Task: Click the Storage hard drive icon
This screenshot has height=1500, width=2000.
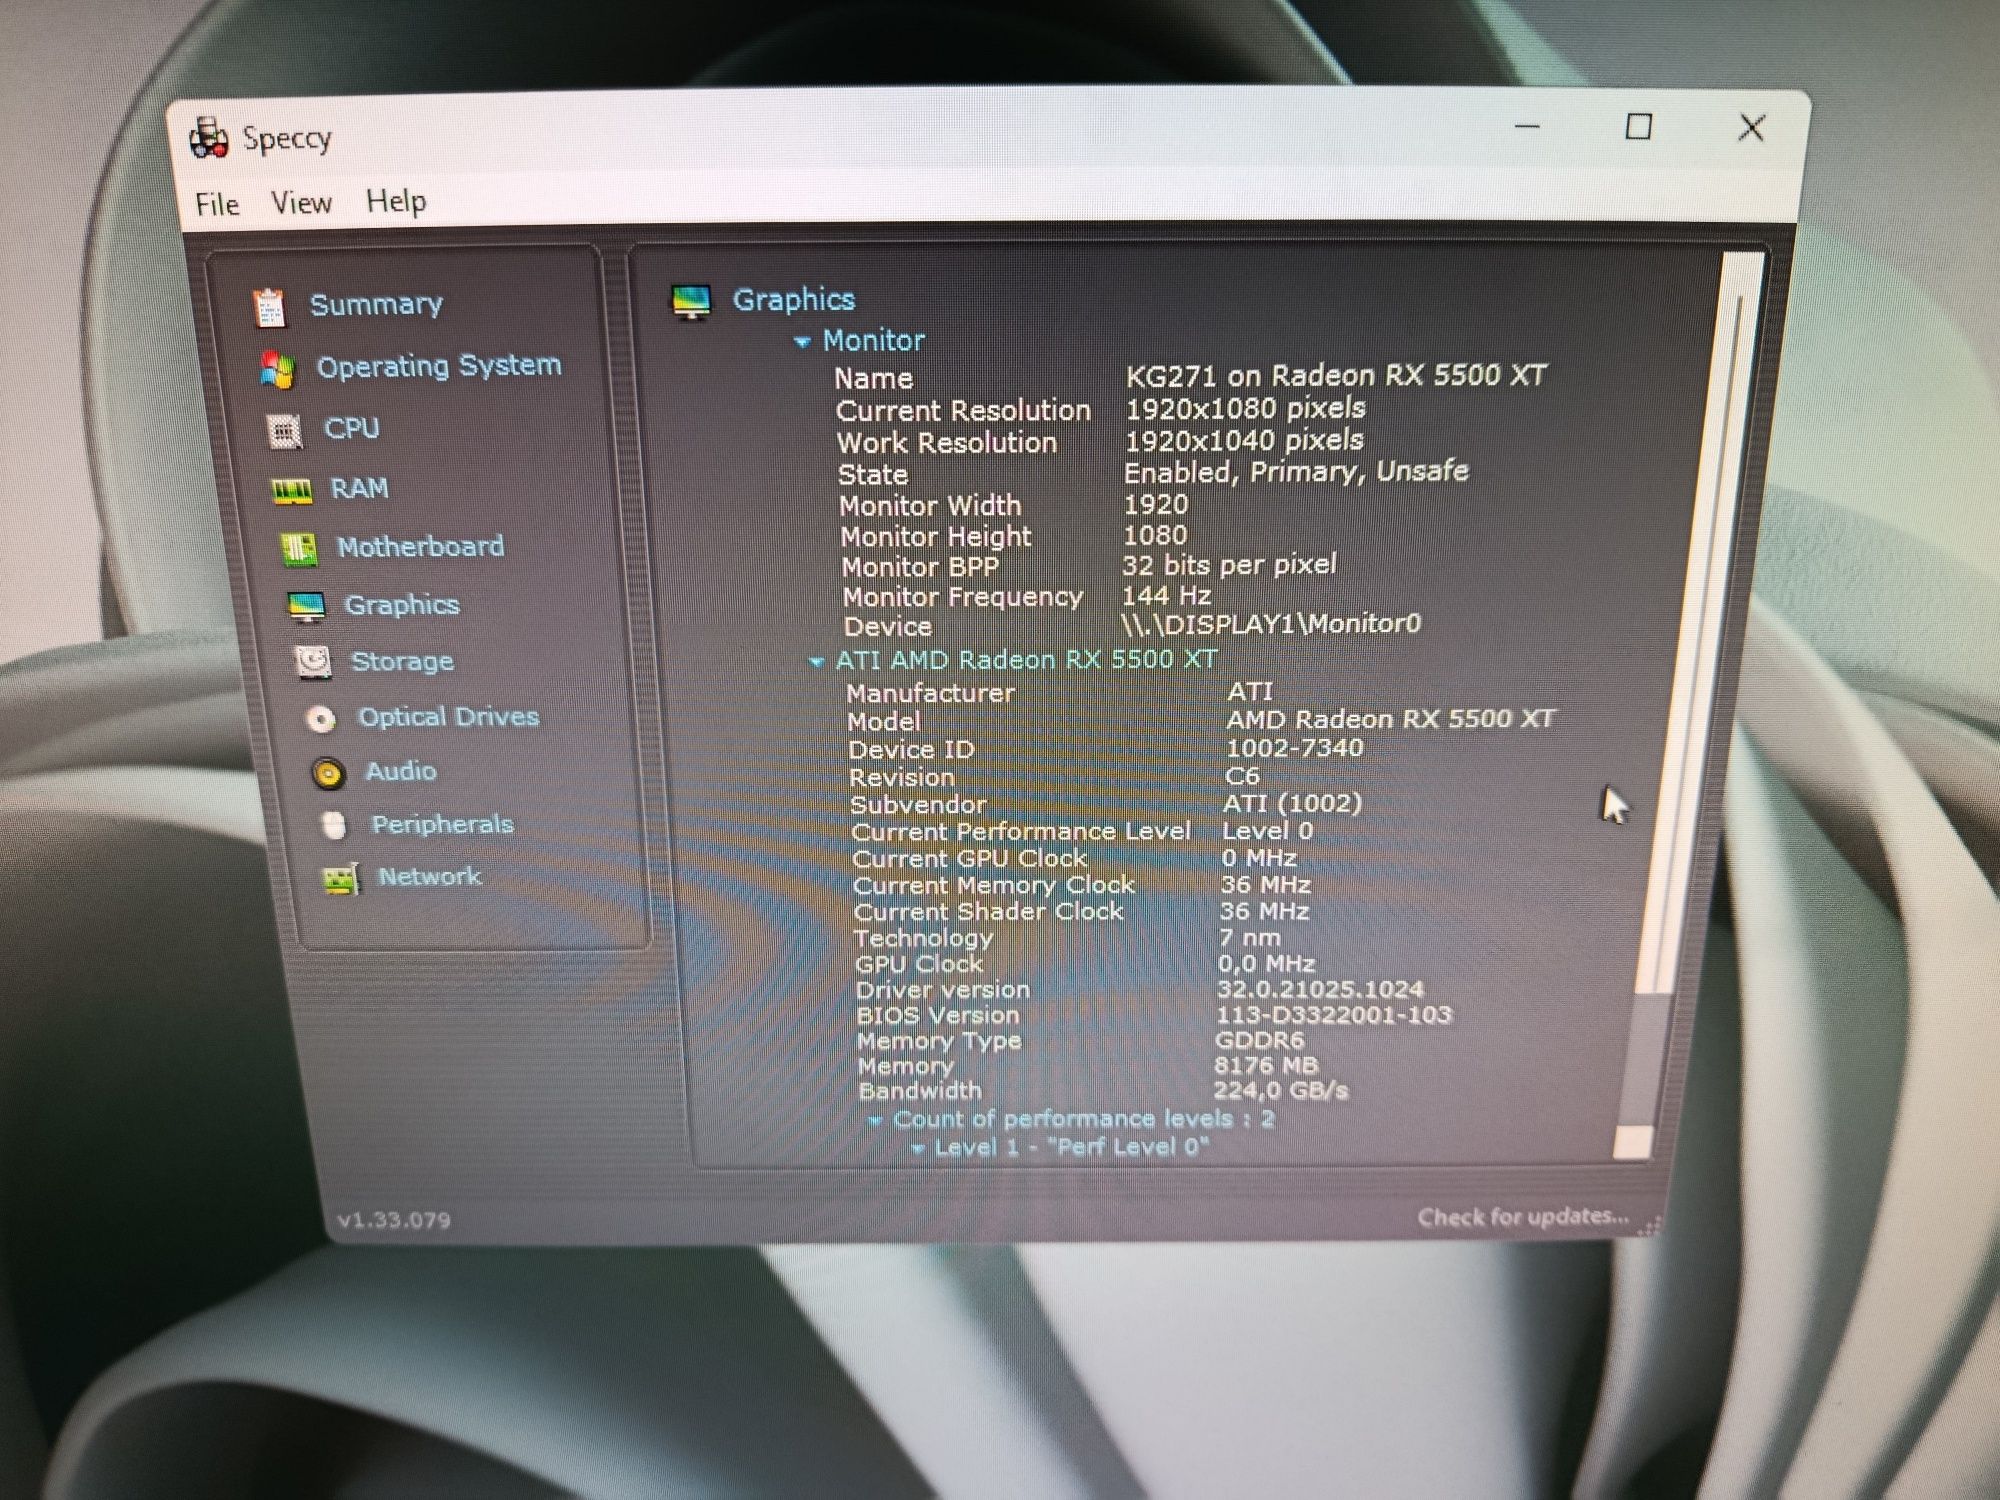Action: coord(313,662)
